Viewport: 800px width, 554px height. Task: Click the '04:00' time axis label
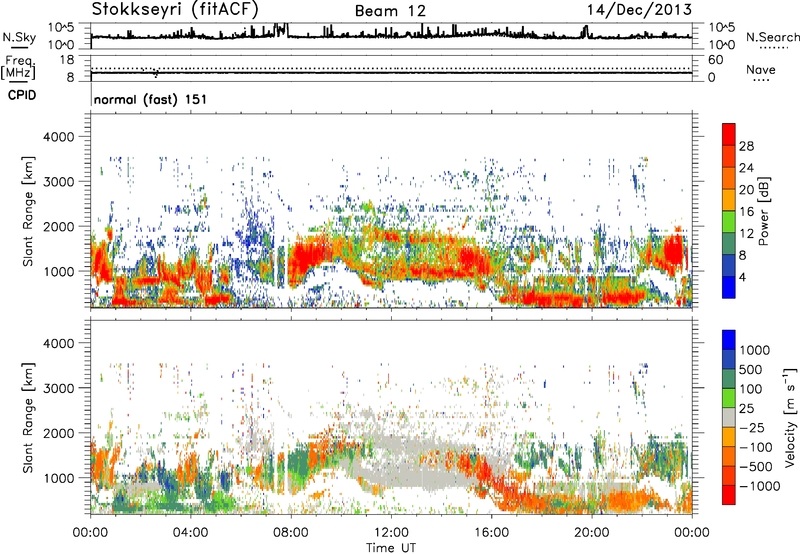191,533
